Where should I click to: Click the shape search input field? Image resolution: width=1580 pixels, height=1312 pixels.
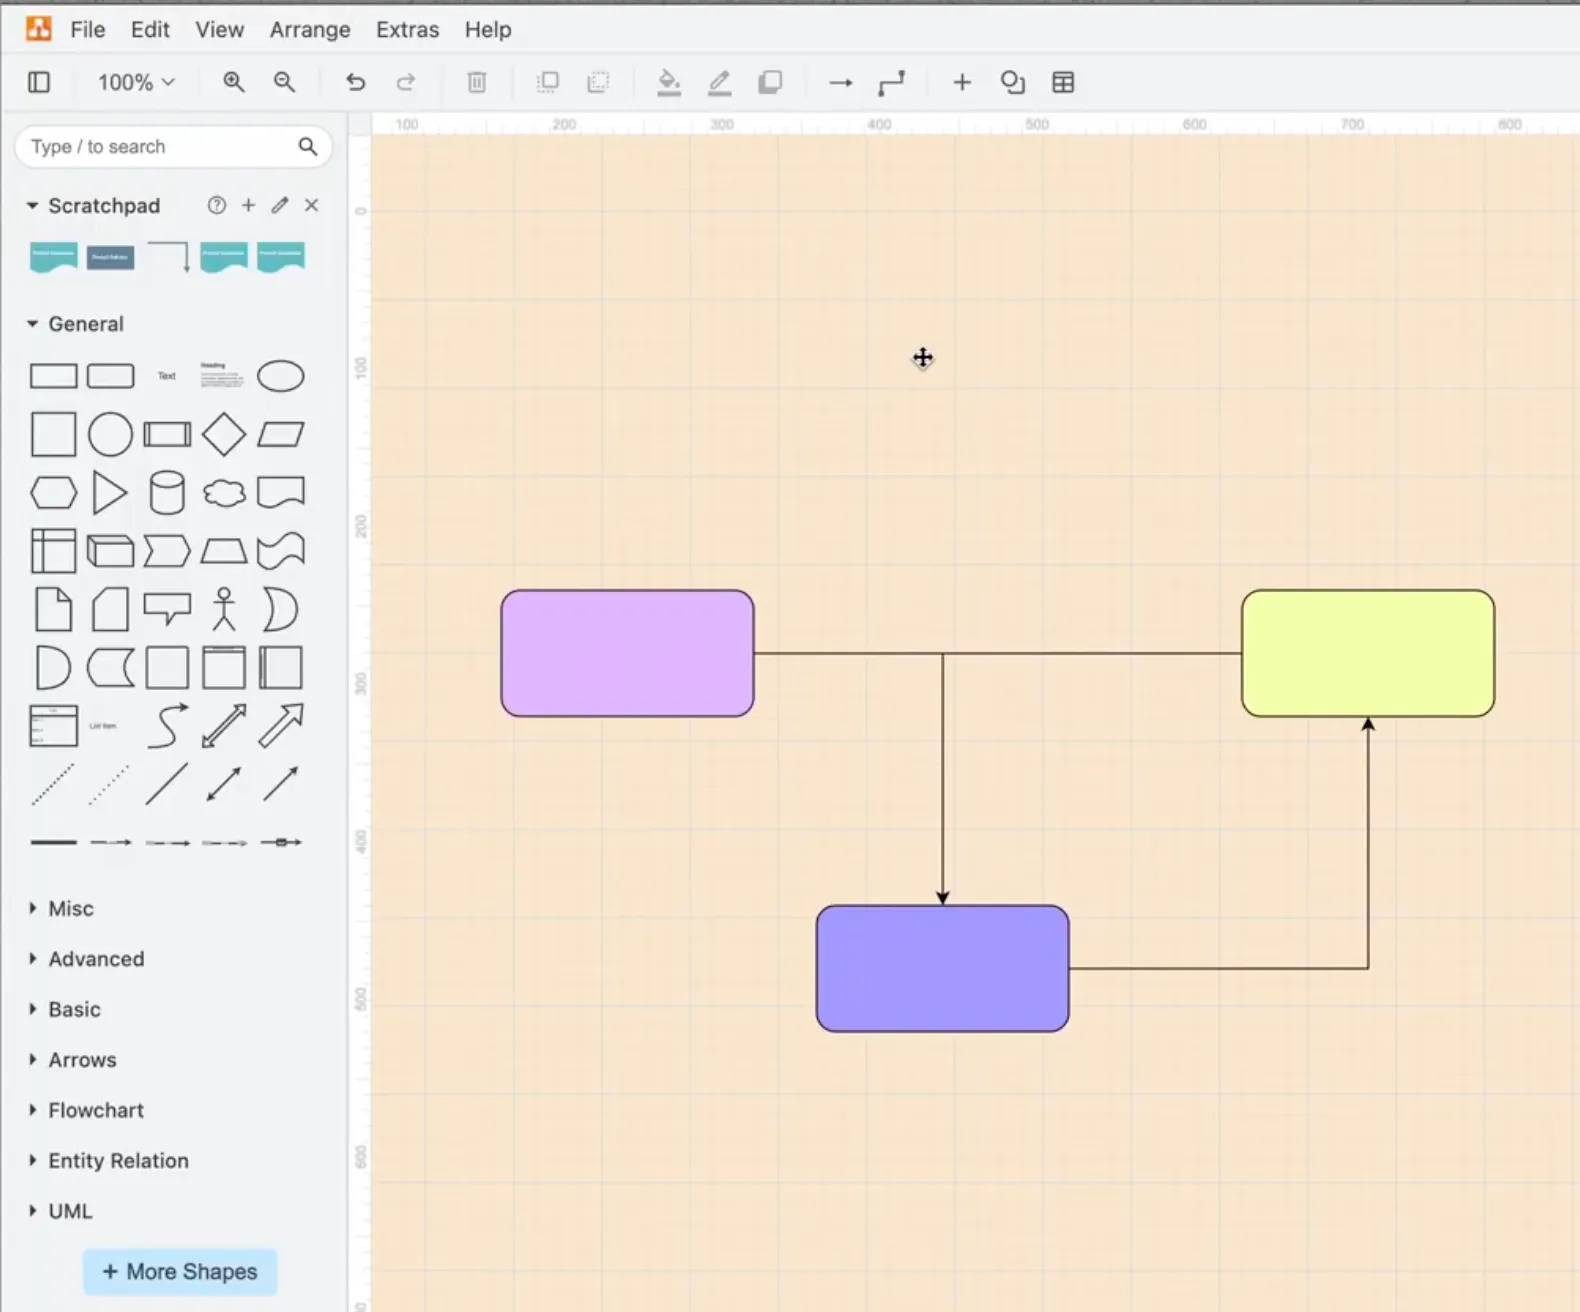click(x=160, y=147)
